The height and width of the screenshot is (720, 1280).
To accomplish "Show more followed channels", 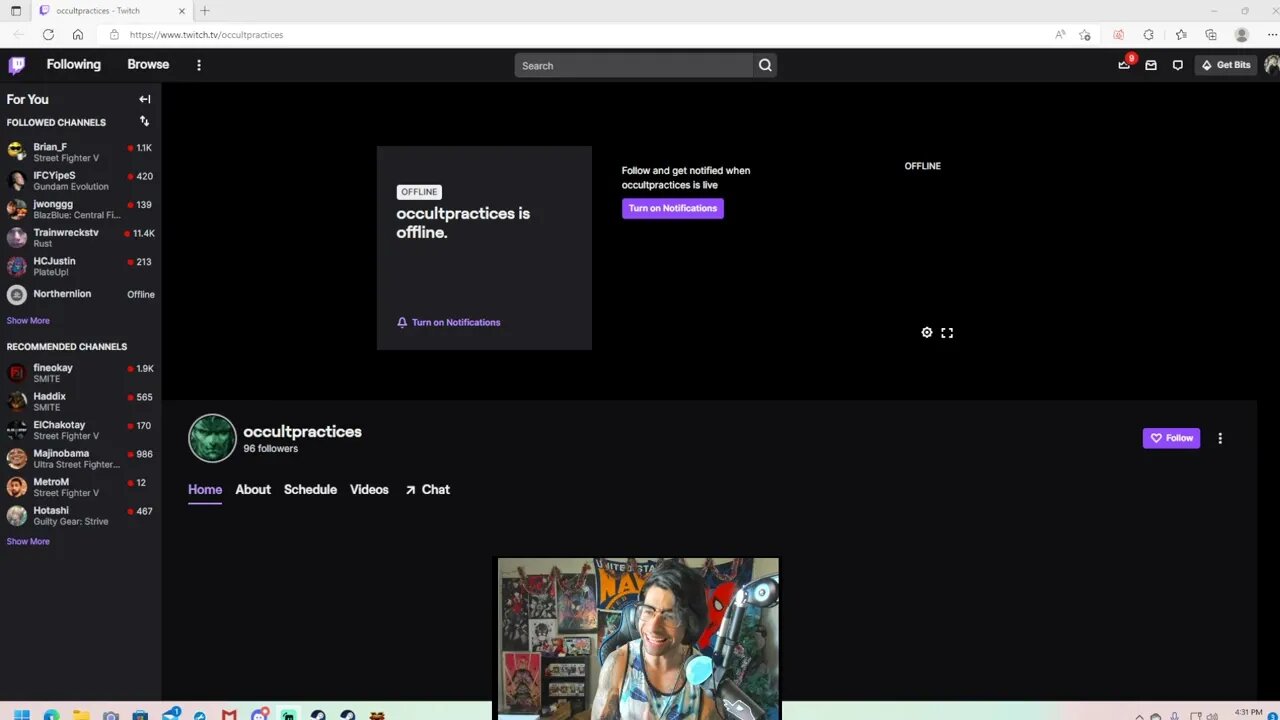I will (28, 321).
